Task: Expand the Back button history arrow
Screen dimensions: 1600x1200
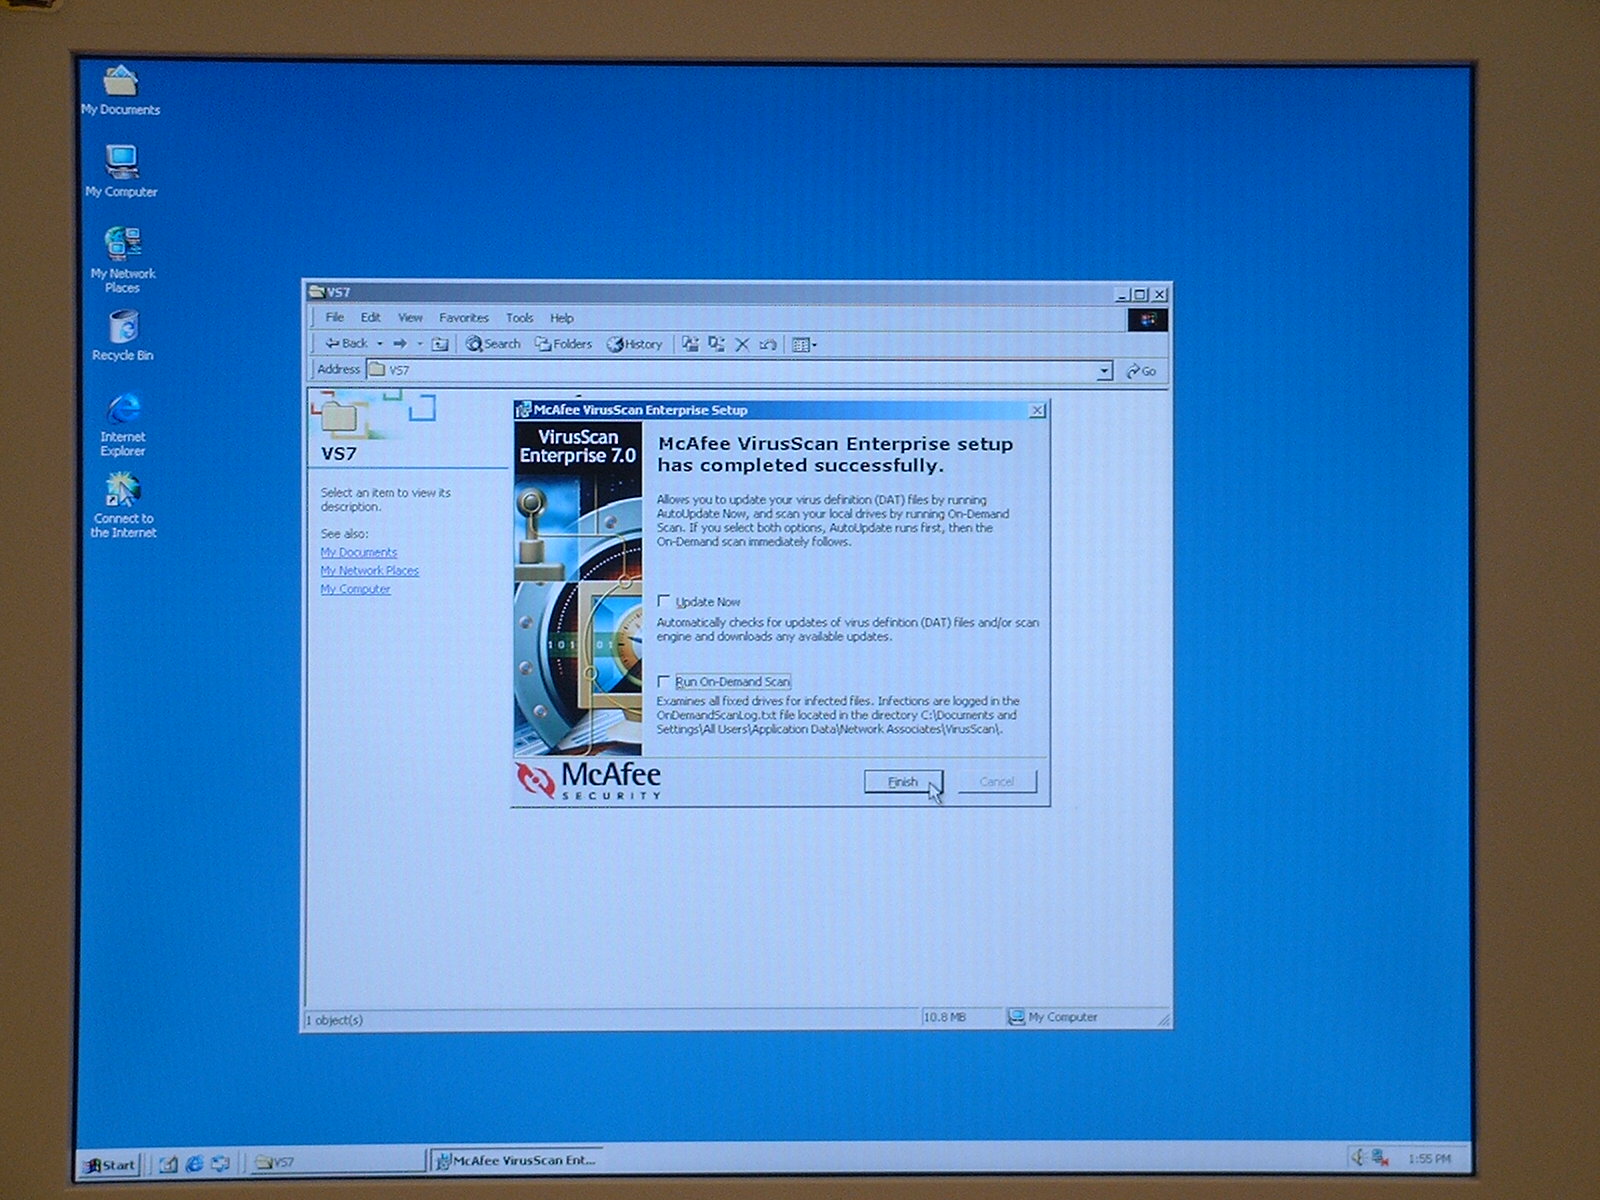Action: [x=380, y=344]
